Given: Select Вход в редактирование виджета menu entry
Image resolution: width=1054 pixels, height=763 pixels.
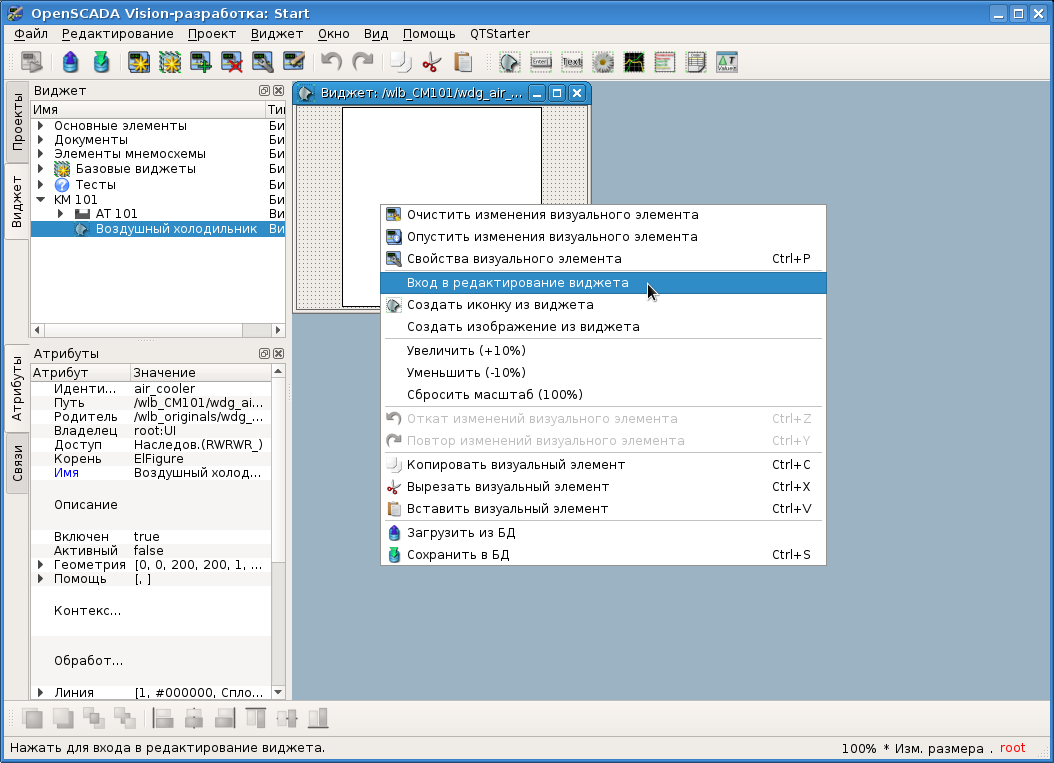Looking at the screenshot, I should click(x=517, y=283).
